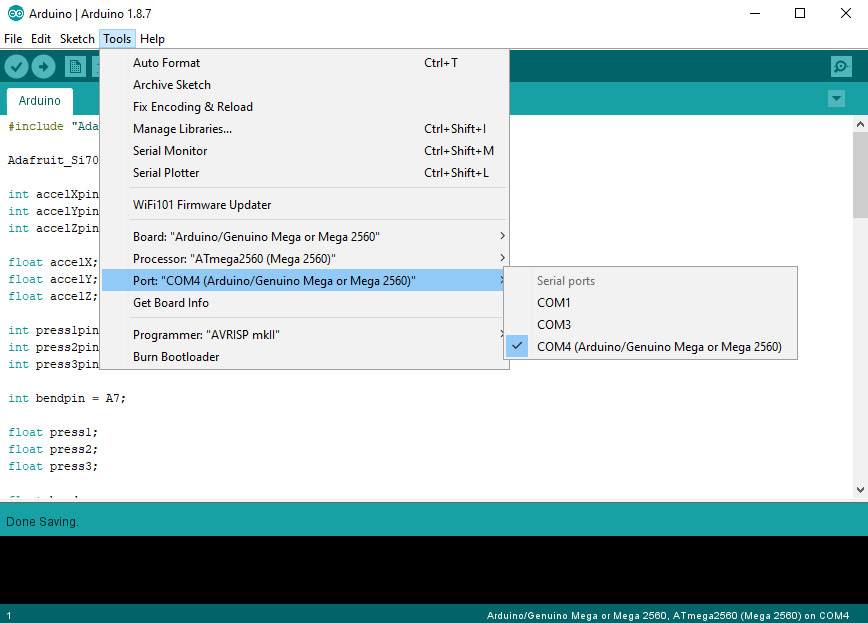Open the Help menu
The image size is (868, 623).
152,39
